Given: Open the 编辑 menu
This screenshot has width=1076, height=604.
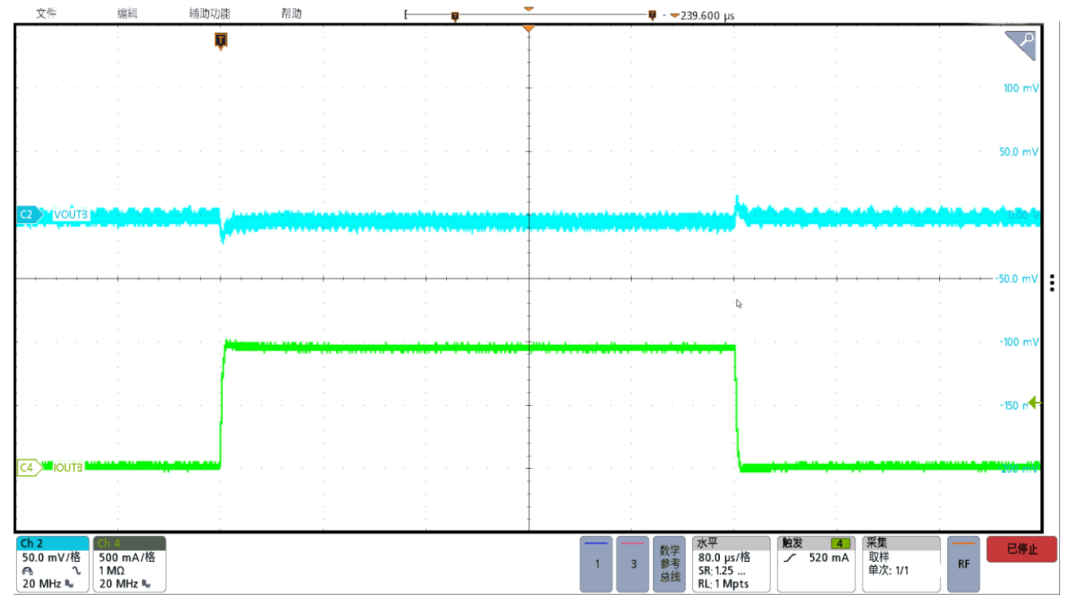Looking at the screenshot, I should tap(127, 13).
